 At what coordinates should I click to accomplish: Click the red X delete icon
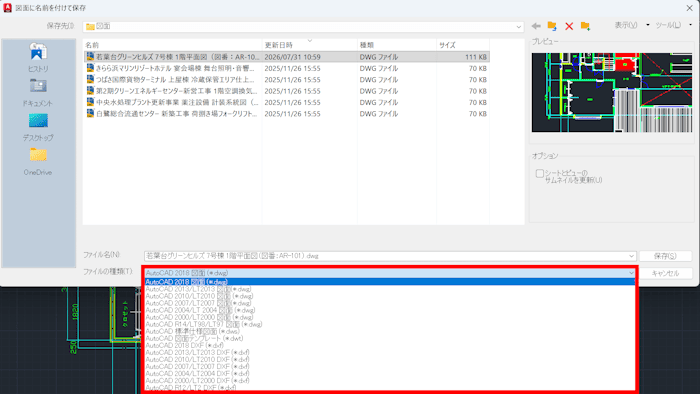click(x=569, y=26)
